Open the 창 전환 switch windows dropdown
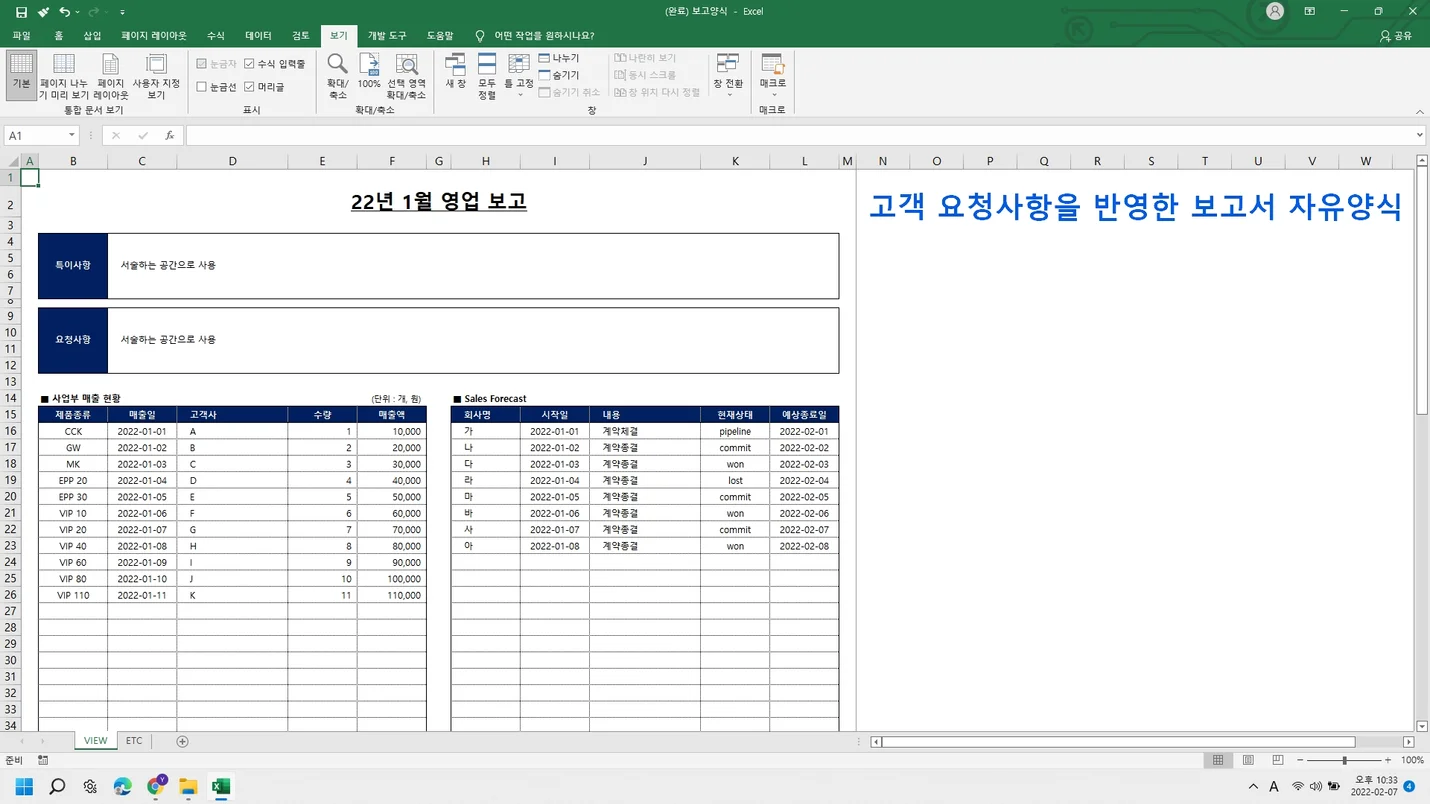 (728, 75)
